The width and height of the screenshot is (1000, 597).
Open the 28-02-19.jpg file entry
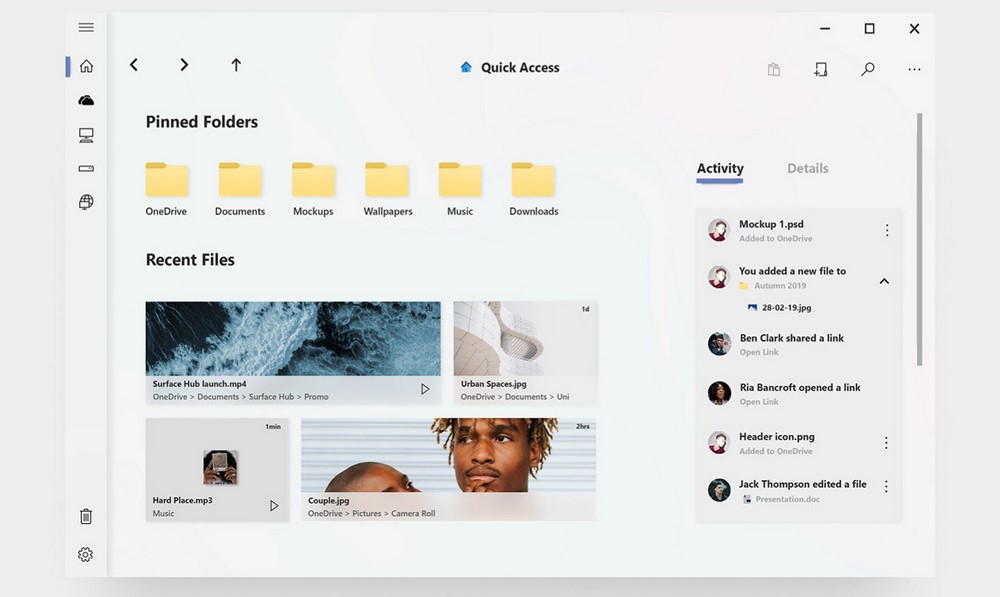[779, 307]
